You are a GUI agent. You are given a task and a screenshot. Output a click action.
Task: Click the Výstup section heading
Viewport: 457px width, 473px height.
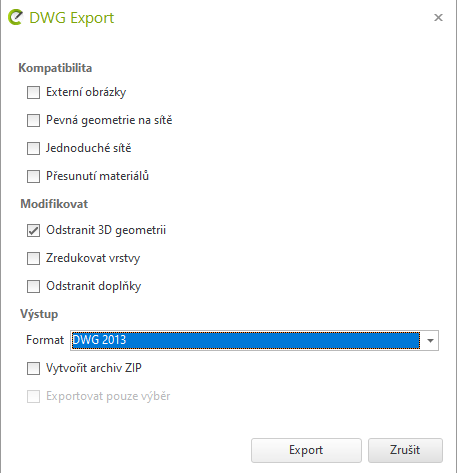39,314
